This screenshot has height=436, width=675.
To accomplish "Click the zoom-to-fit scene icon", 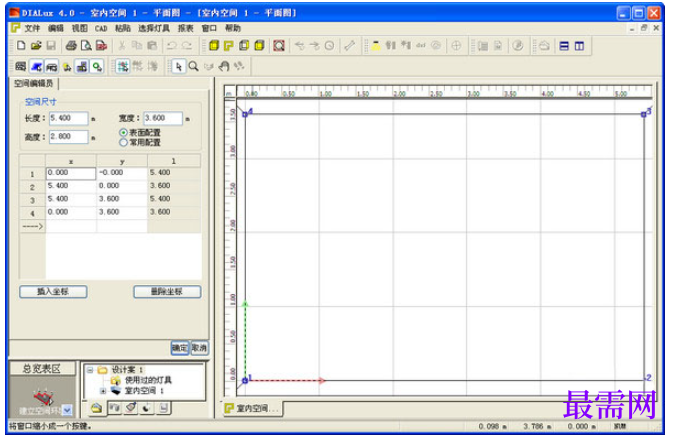I will 279,45.
